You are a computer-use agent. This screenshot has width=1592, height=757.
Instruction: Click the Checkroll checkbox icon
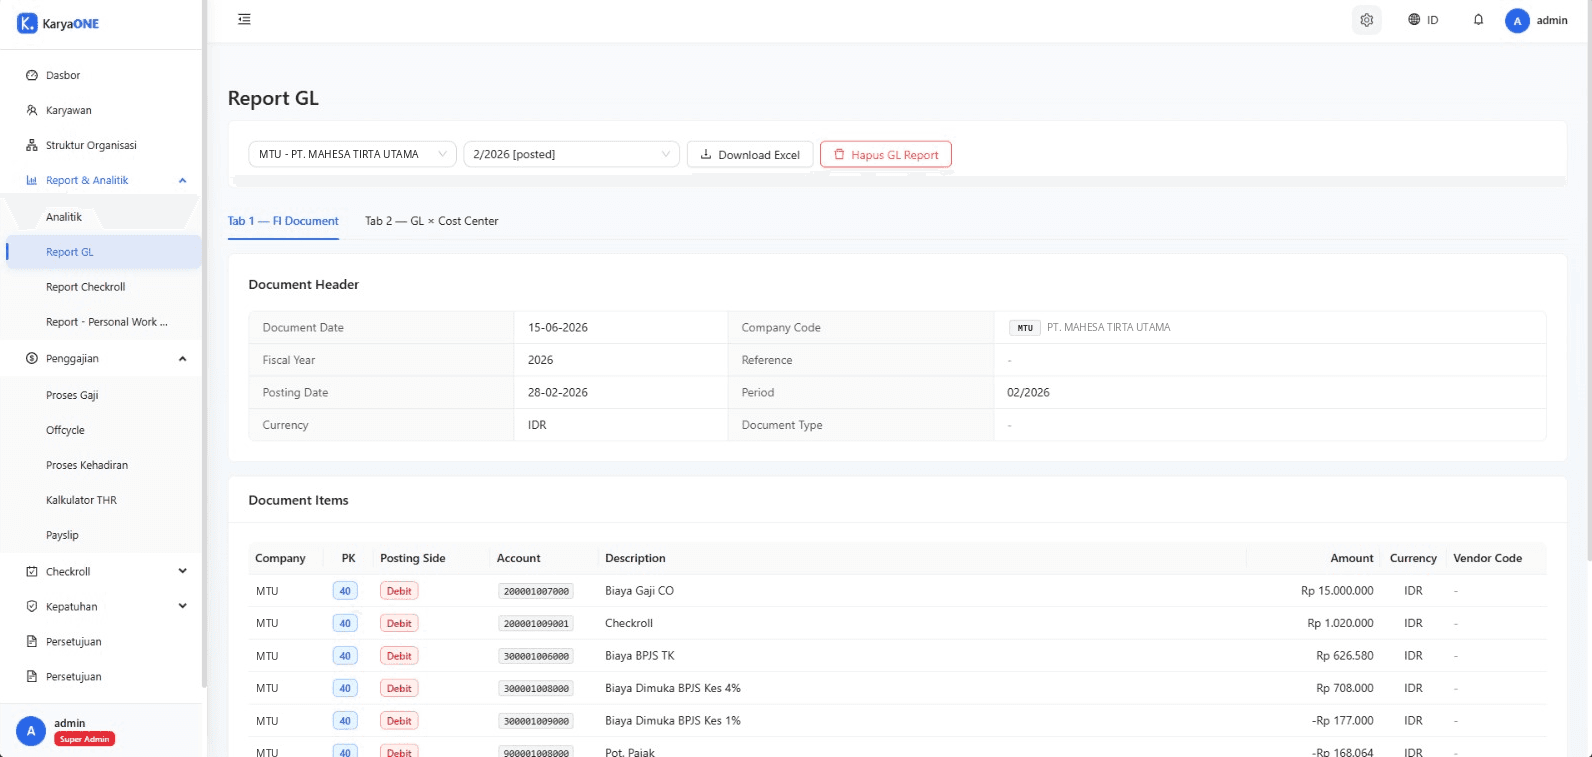(x=32, y=571)
